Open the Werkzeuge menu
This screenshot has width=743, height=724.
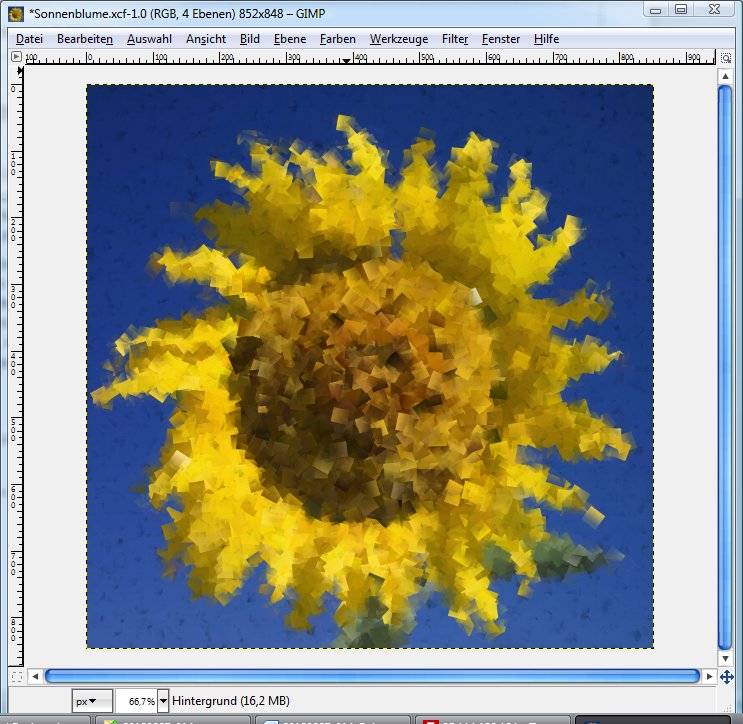398,39
